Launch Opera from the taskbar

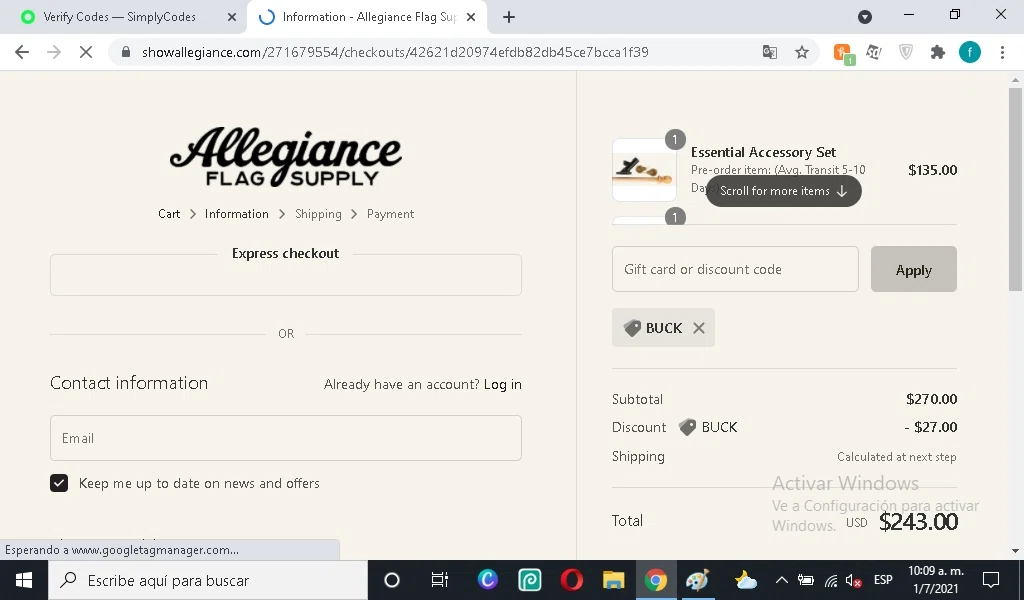point(571,580)
